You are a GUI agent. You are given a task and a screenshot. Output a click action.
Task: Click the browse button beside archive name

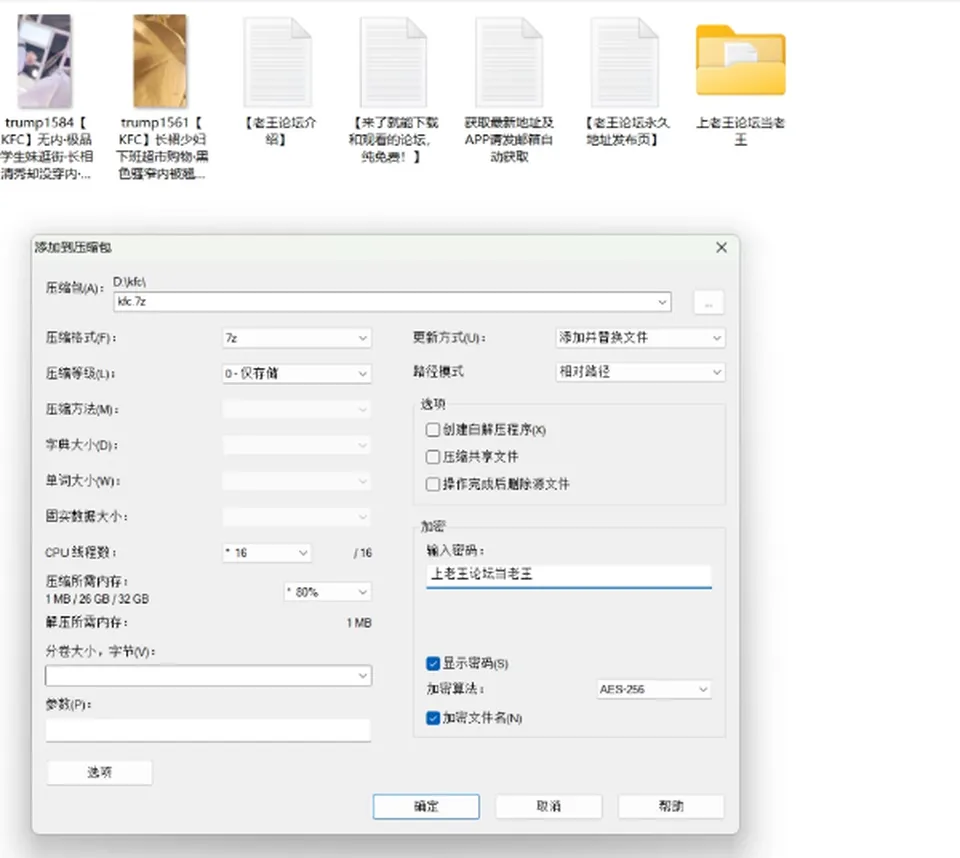tap(708, 303)
